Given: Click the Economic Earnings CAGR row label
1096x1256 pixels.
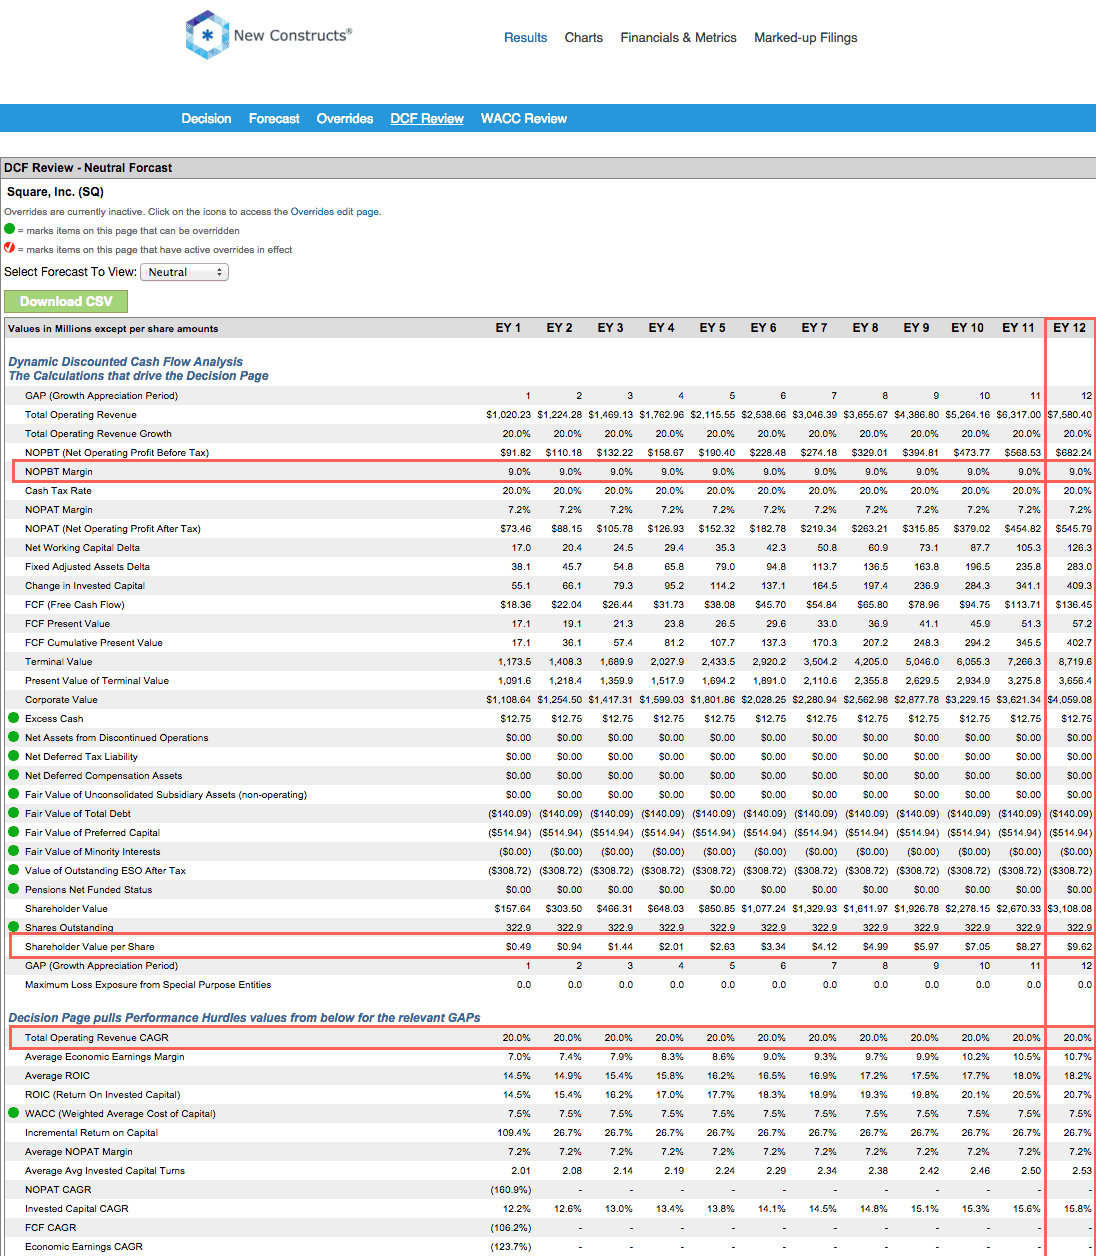Looking at the screenshot, I should 84,1247.
